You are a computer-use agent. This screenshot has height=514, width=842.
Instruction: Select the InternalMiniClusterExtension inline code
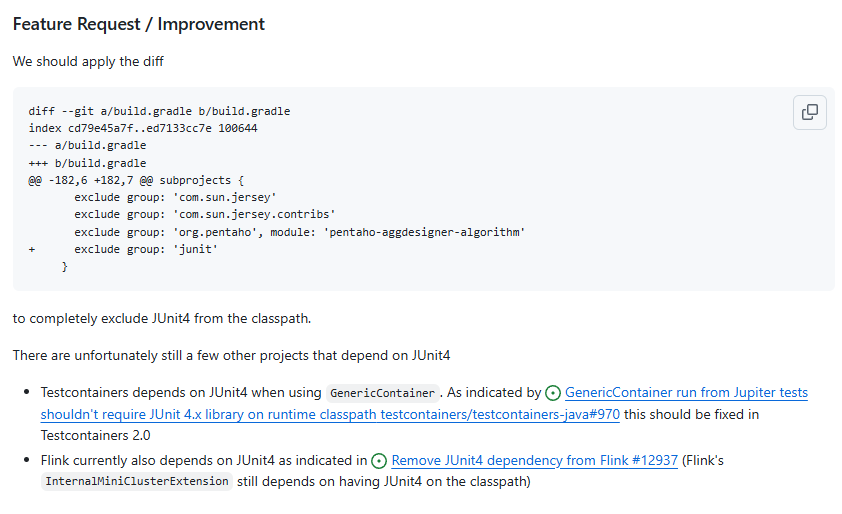(137, 481)
